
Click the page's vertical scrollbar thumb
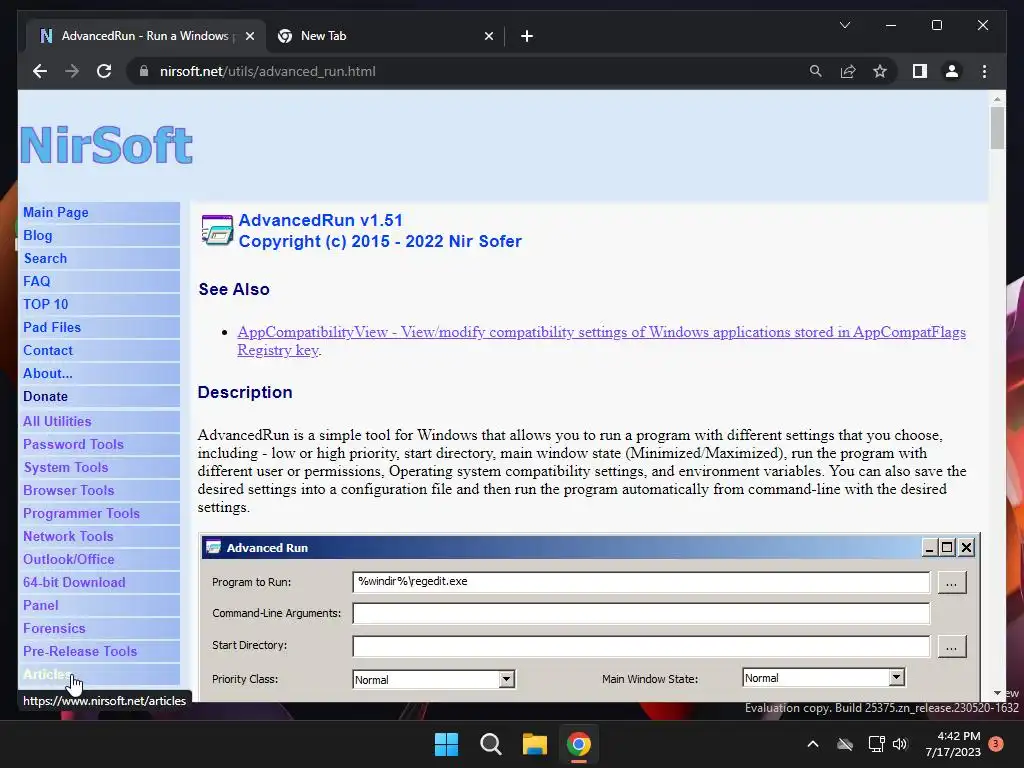[x=997, y=127]
